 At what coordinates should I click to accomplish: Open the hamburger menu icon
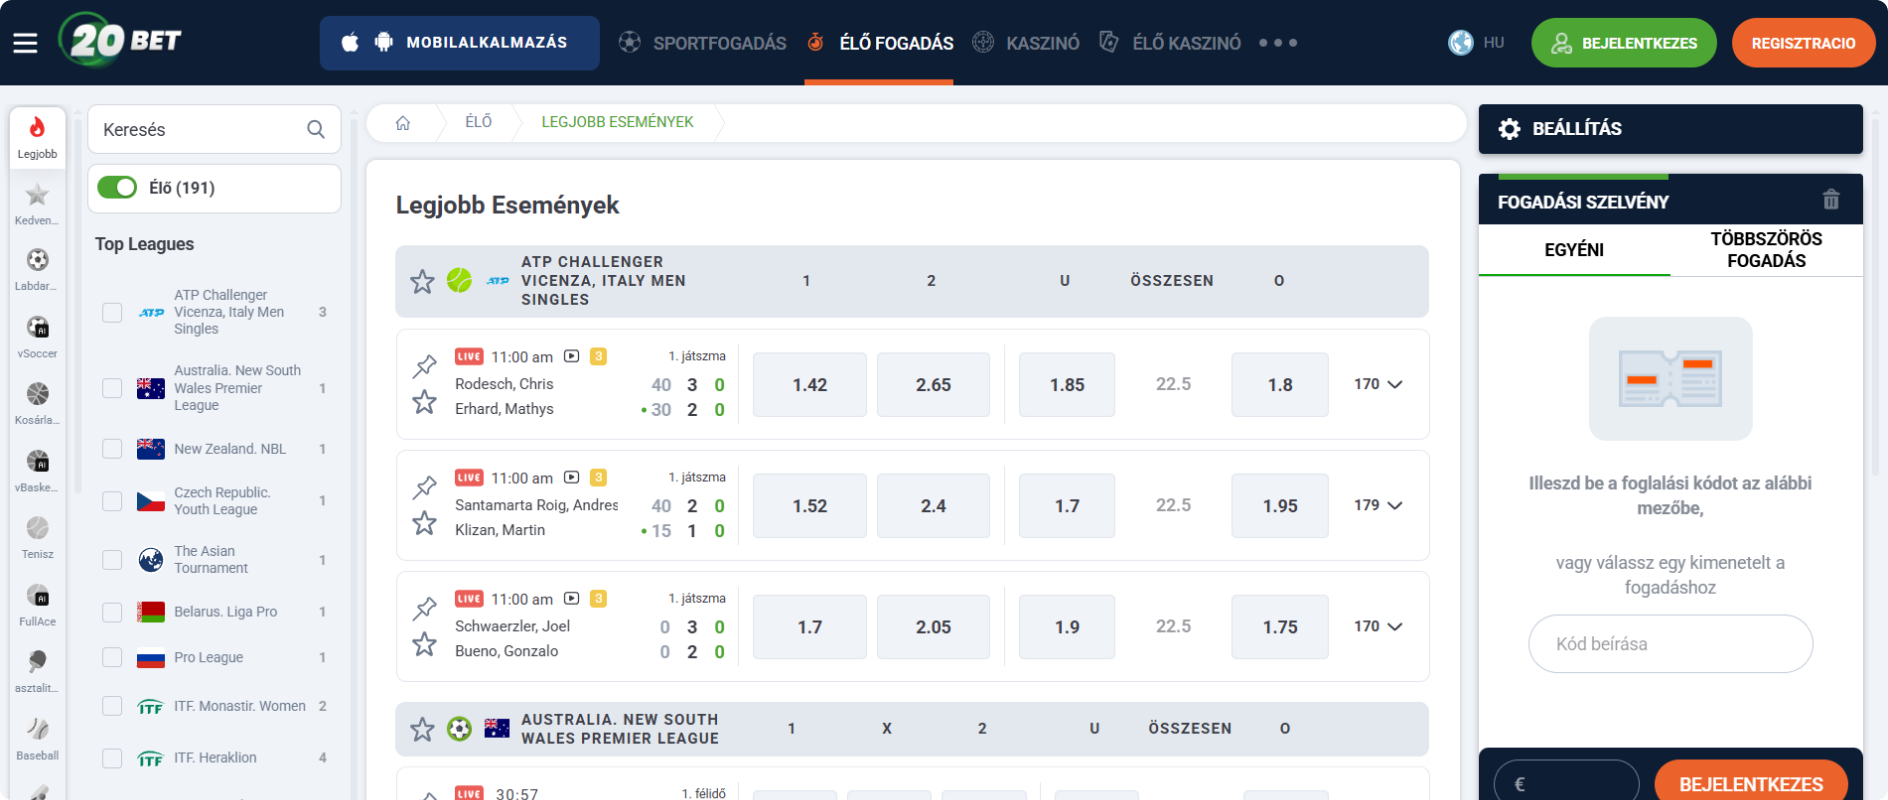[25, 43]
